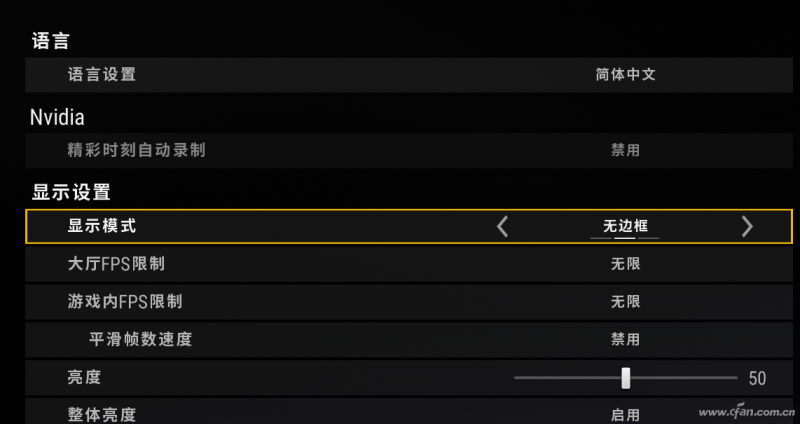Select the 精彩时刻自动录制 row label
Viewport: 800px width, 424px height.
tap(136, 151)
